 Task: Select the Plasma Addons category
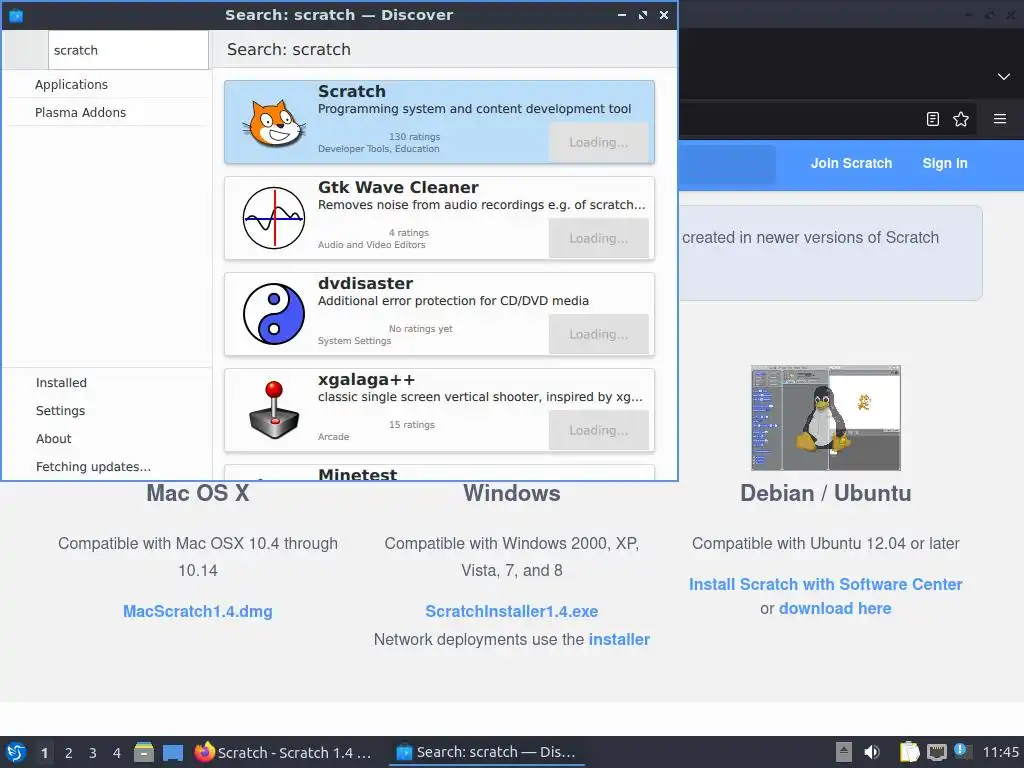tap(108, 112)
